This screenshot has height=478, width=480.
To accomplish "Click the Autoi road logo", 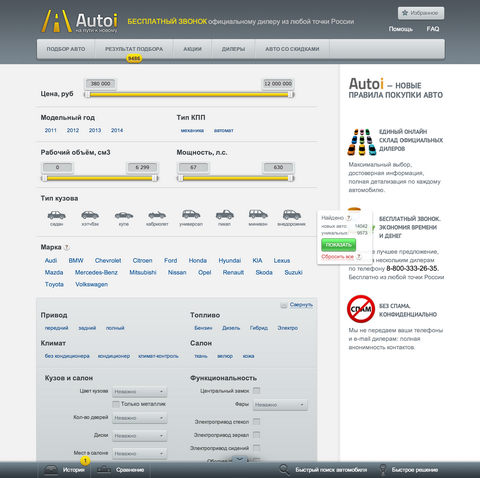I will click(56, 21).
